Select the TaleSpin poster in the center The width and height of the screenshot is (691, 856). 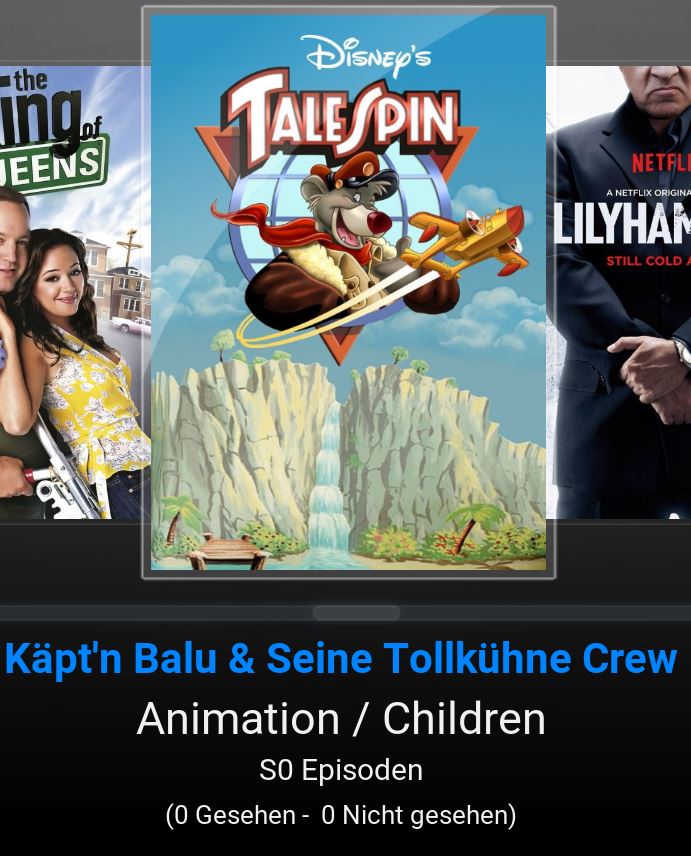[348, 292]
